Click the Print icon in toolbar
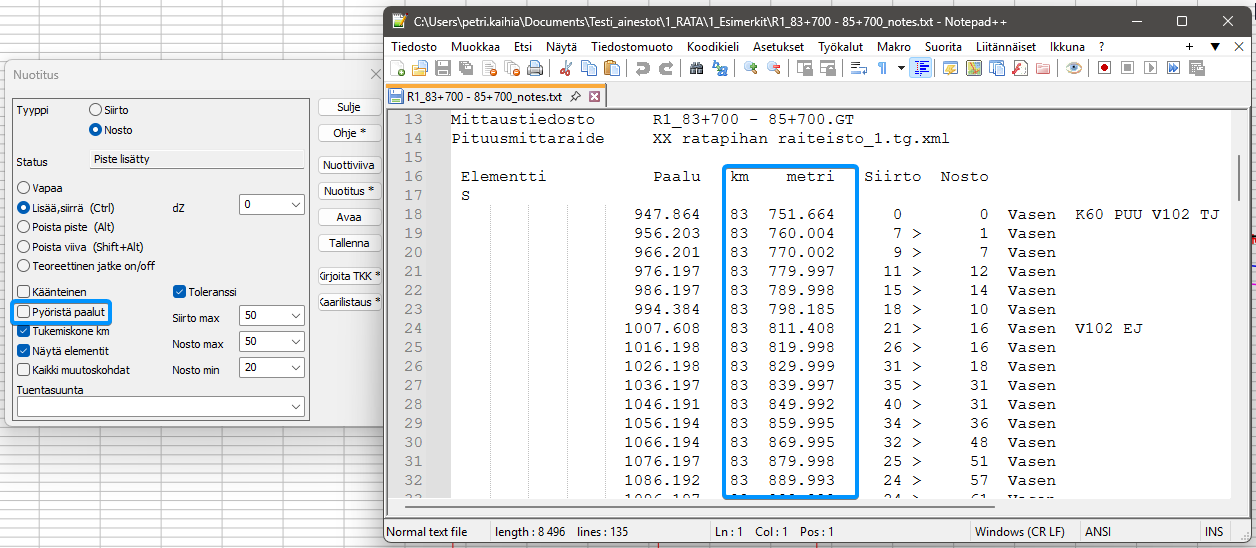 pyautogui.click(x=535, y=68)
